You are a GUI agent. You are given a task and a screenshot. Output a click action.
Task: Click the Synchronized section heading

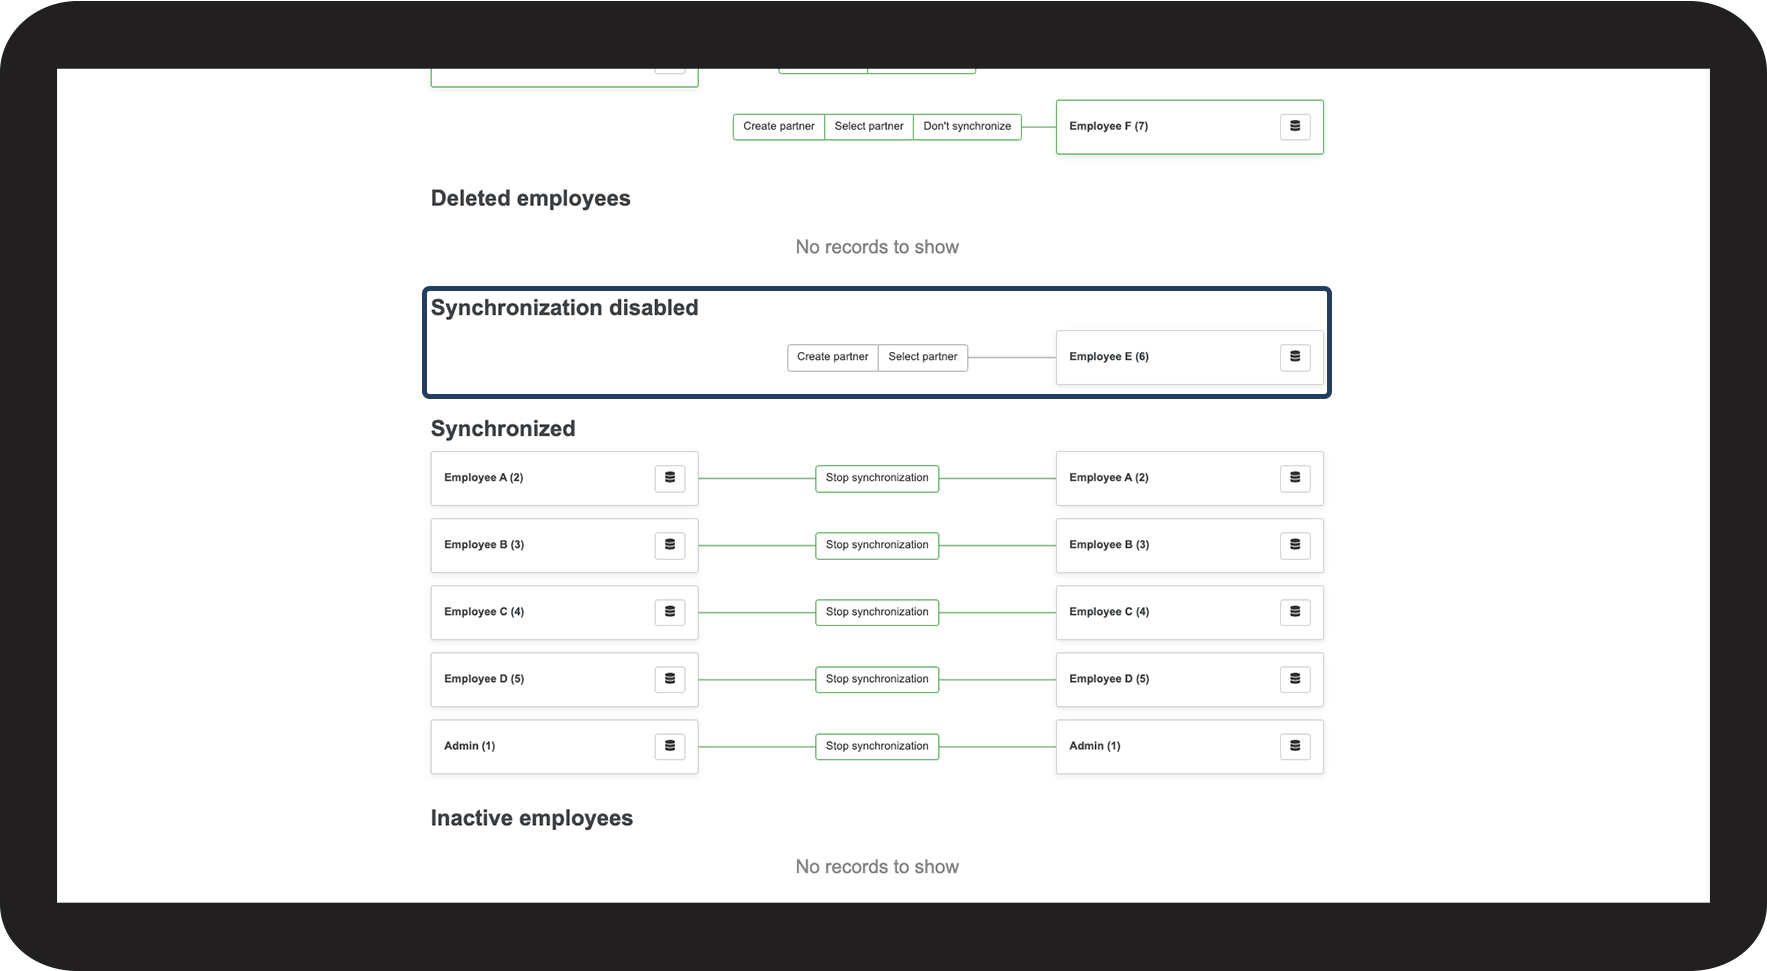coord(503,429)
